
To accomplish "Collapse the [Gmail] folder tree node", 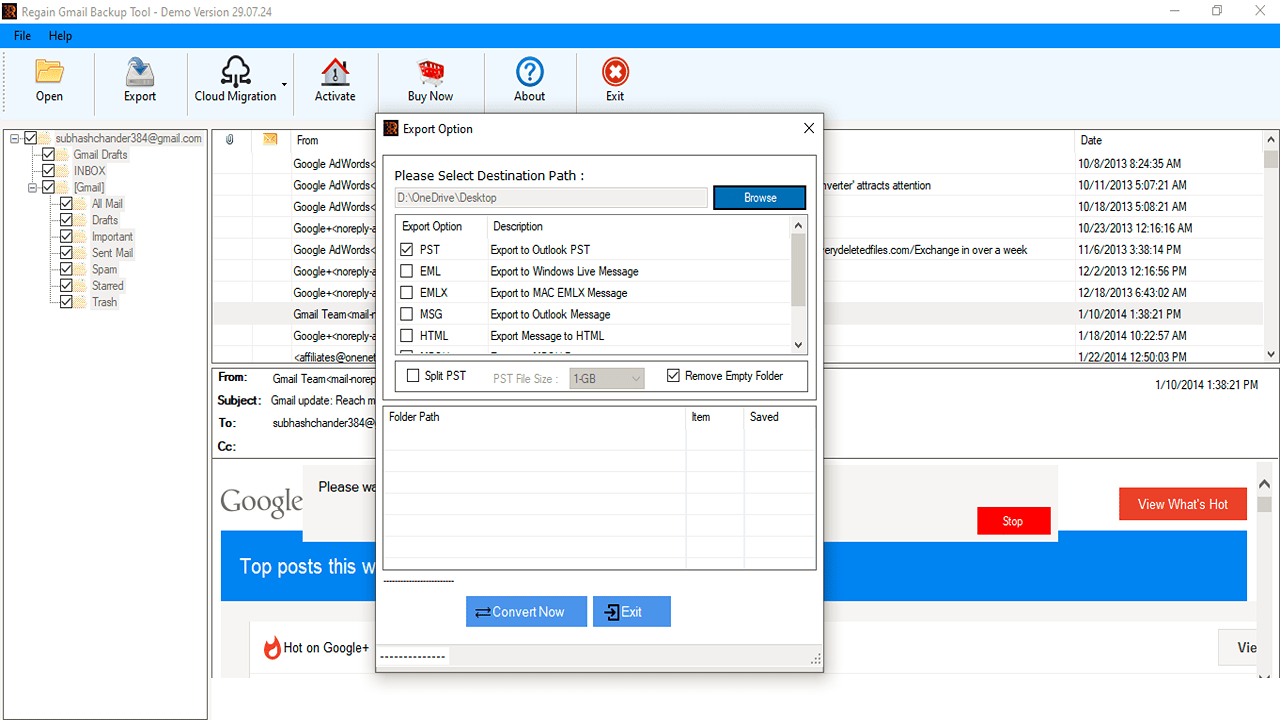I will (32, 187).
